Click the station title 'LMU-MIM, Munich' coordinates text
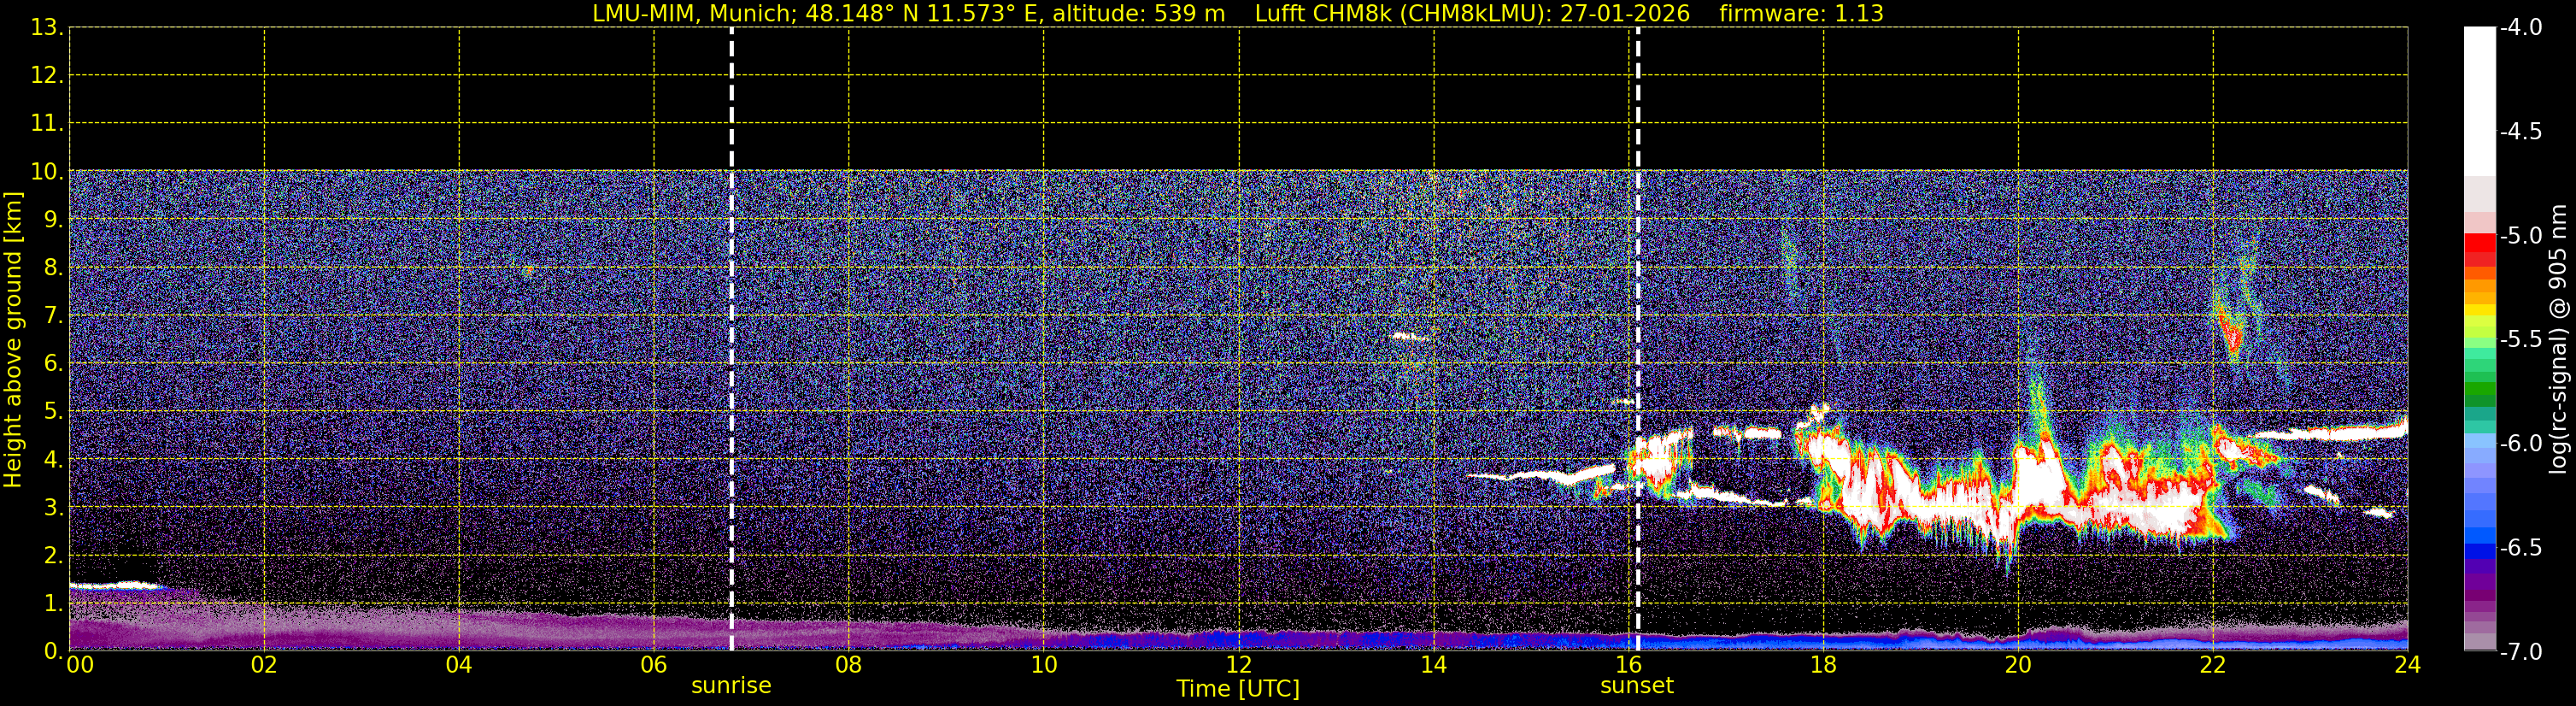 (x=908, y=14)
